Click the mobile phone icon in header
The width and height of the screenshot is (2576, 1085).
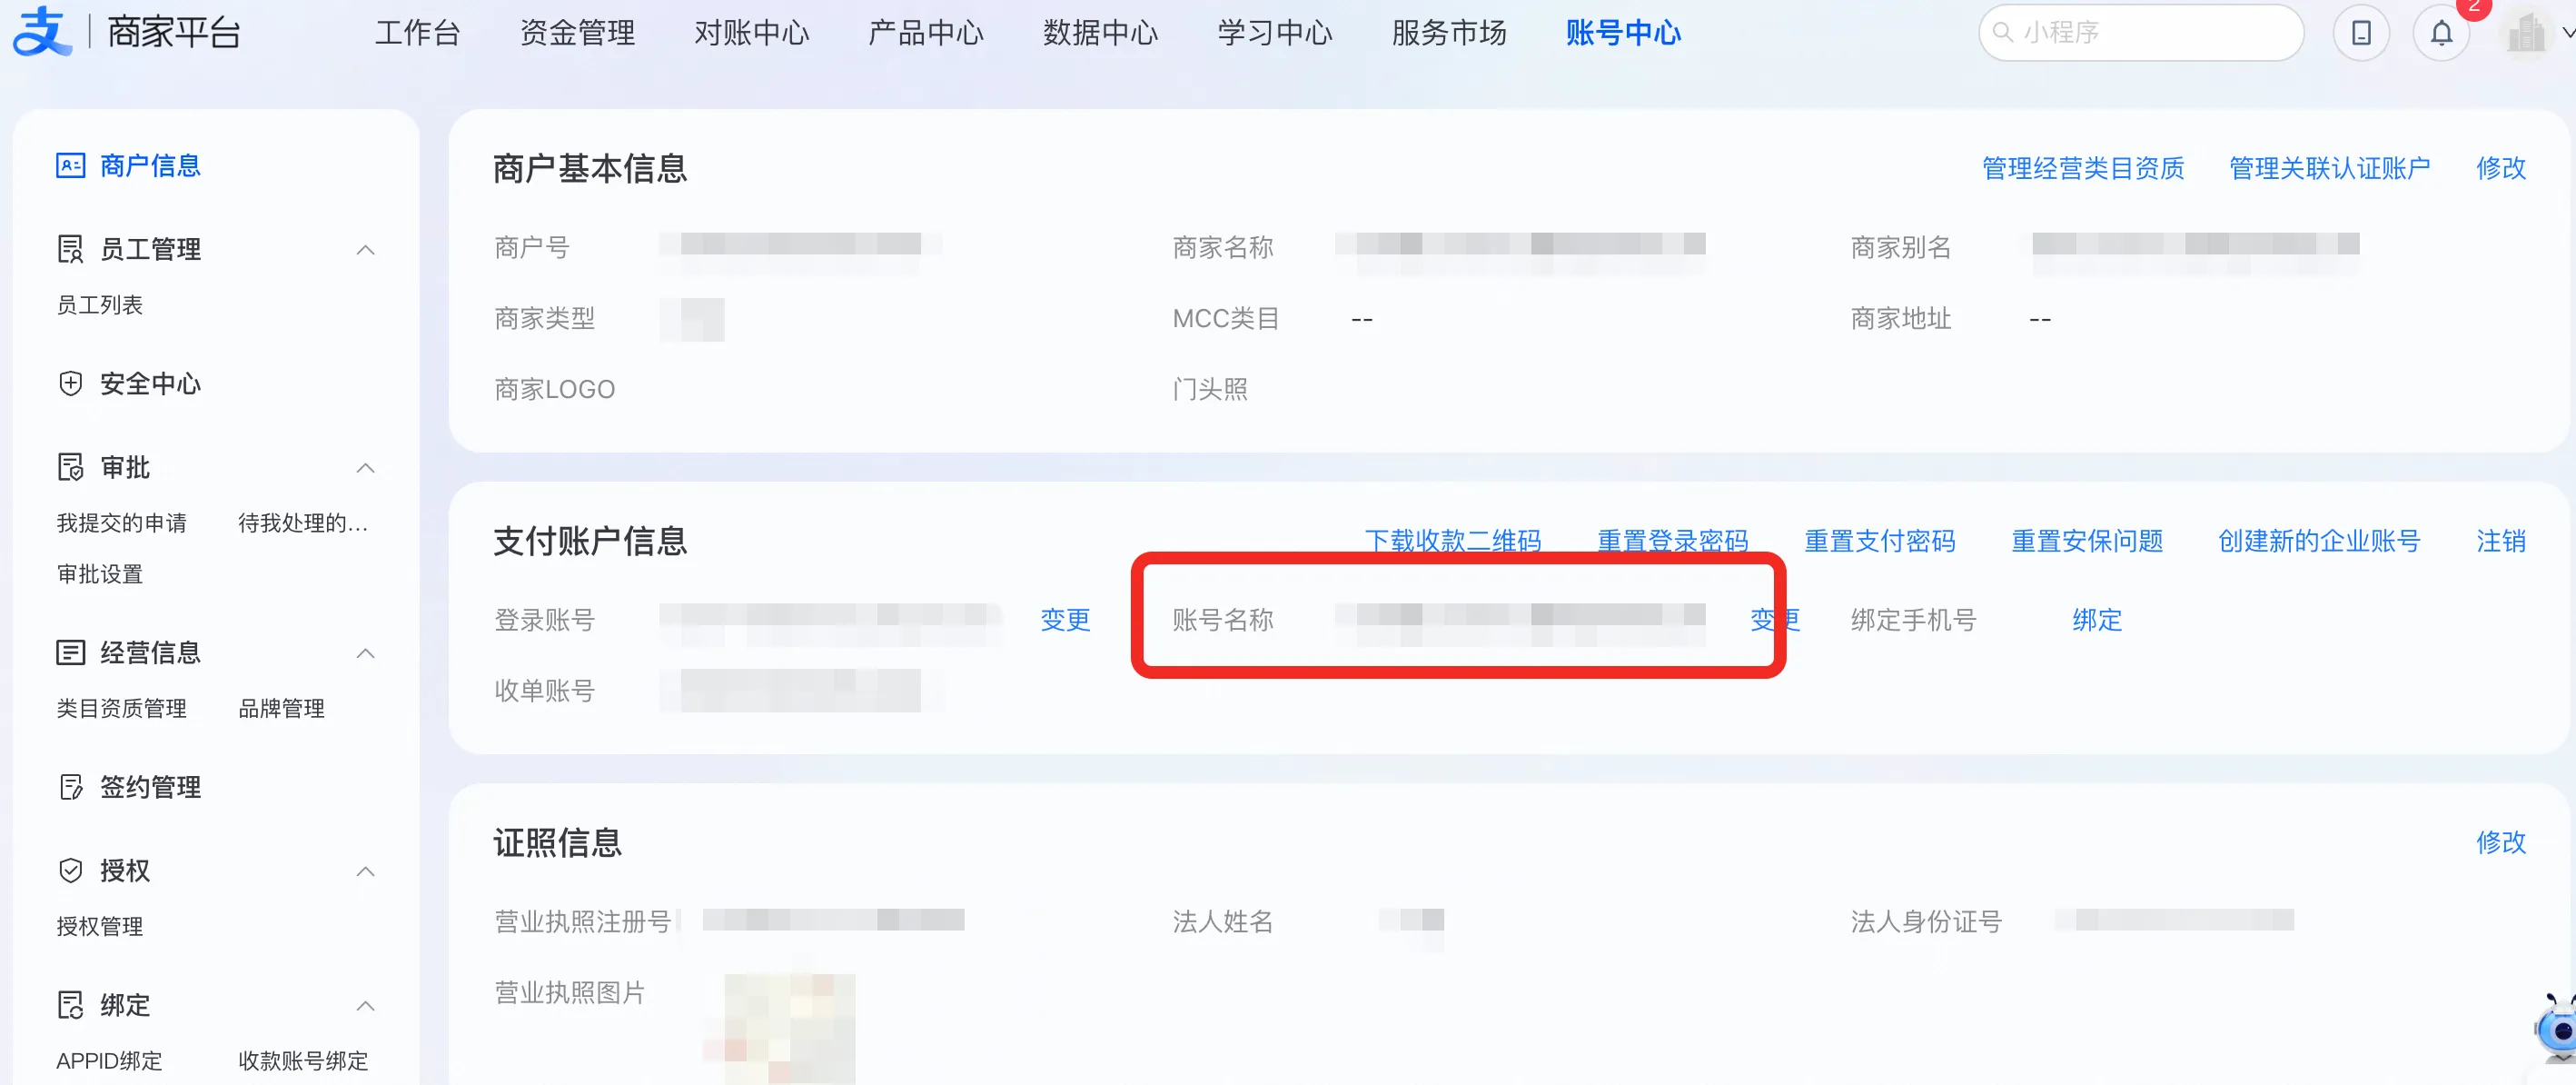[x=2361, y=33]
